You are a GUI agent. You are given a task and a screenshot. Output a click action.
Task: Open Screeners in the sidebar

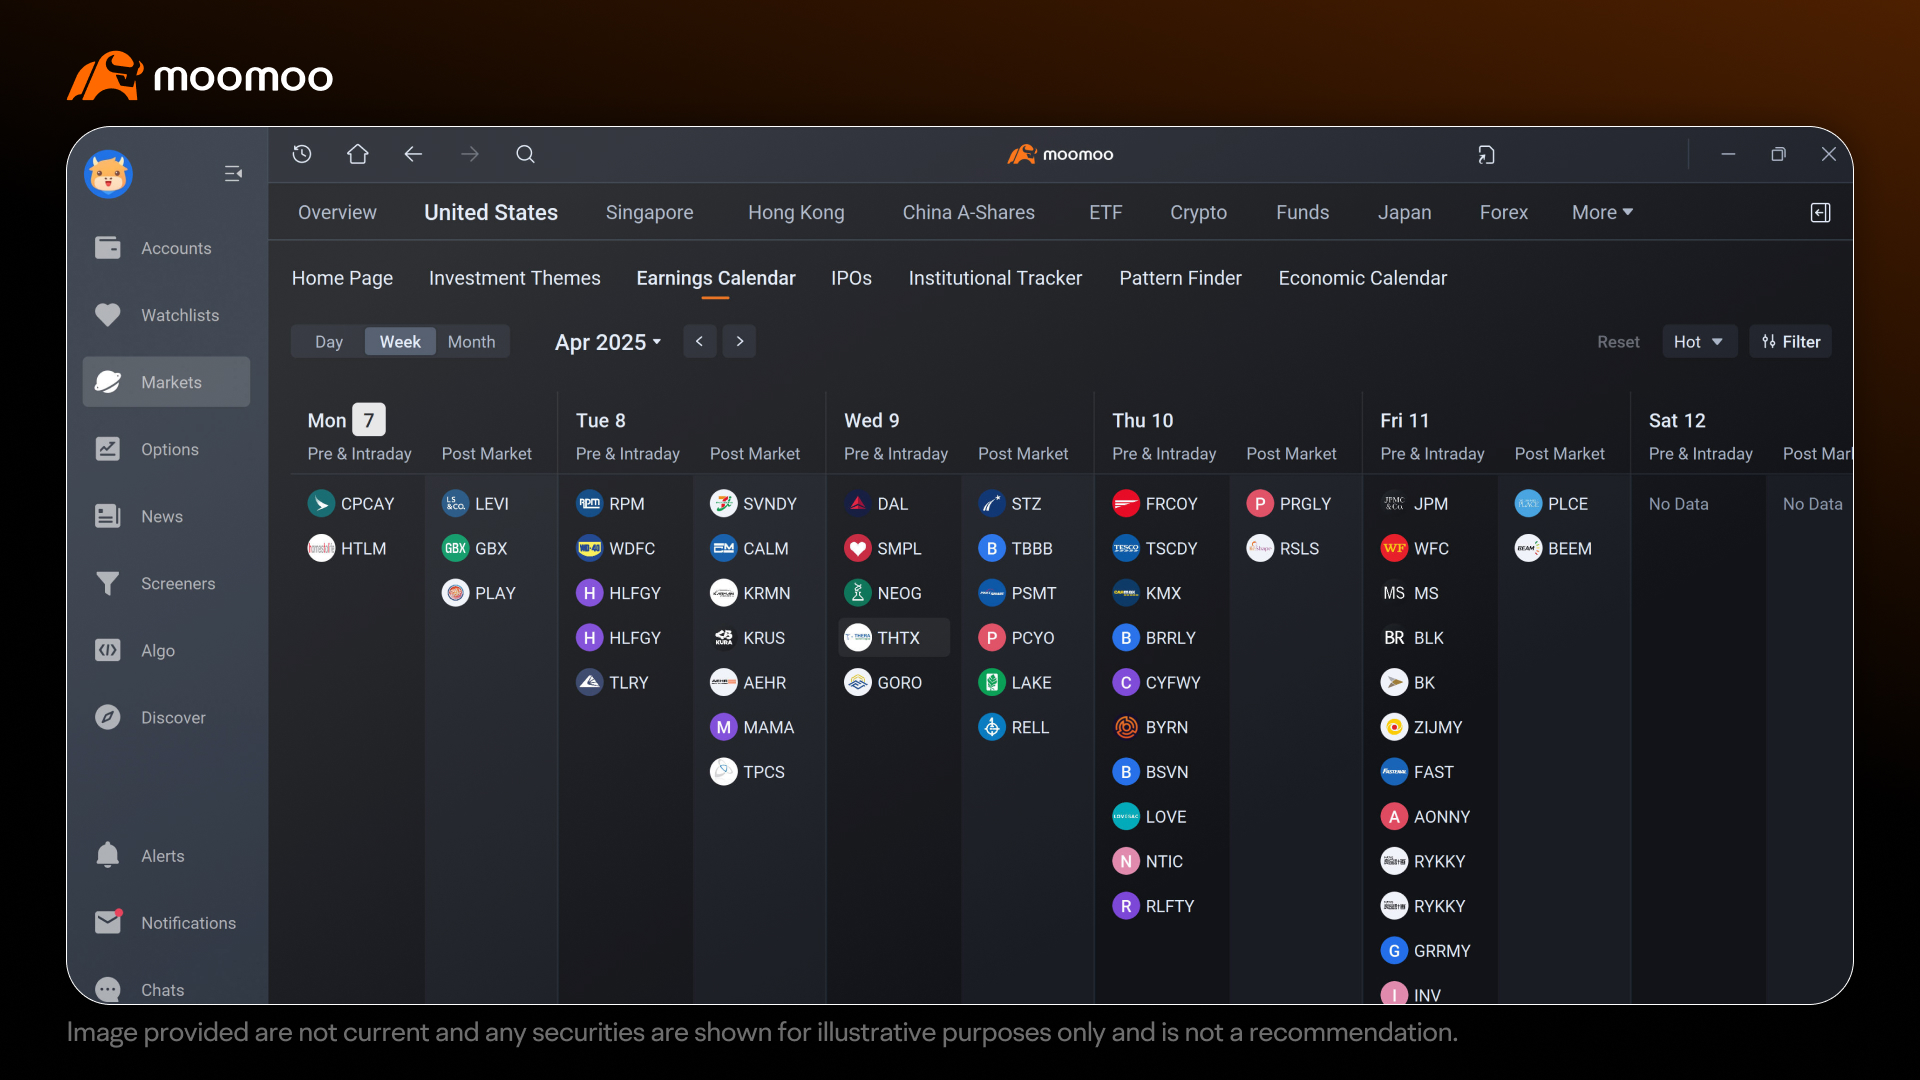166,583
